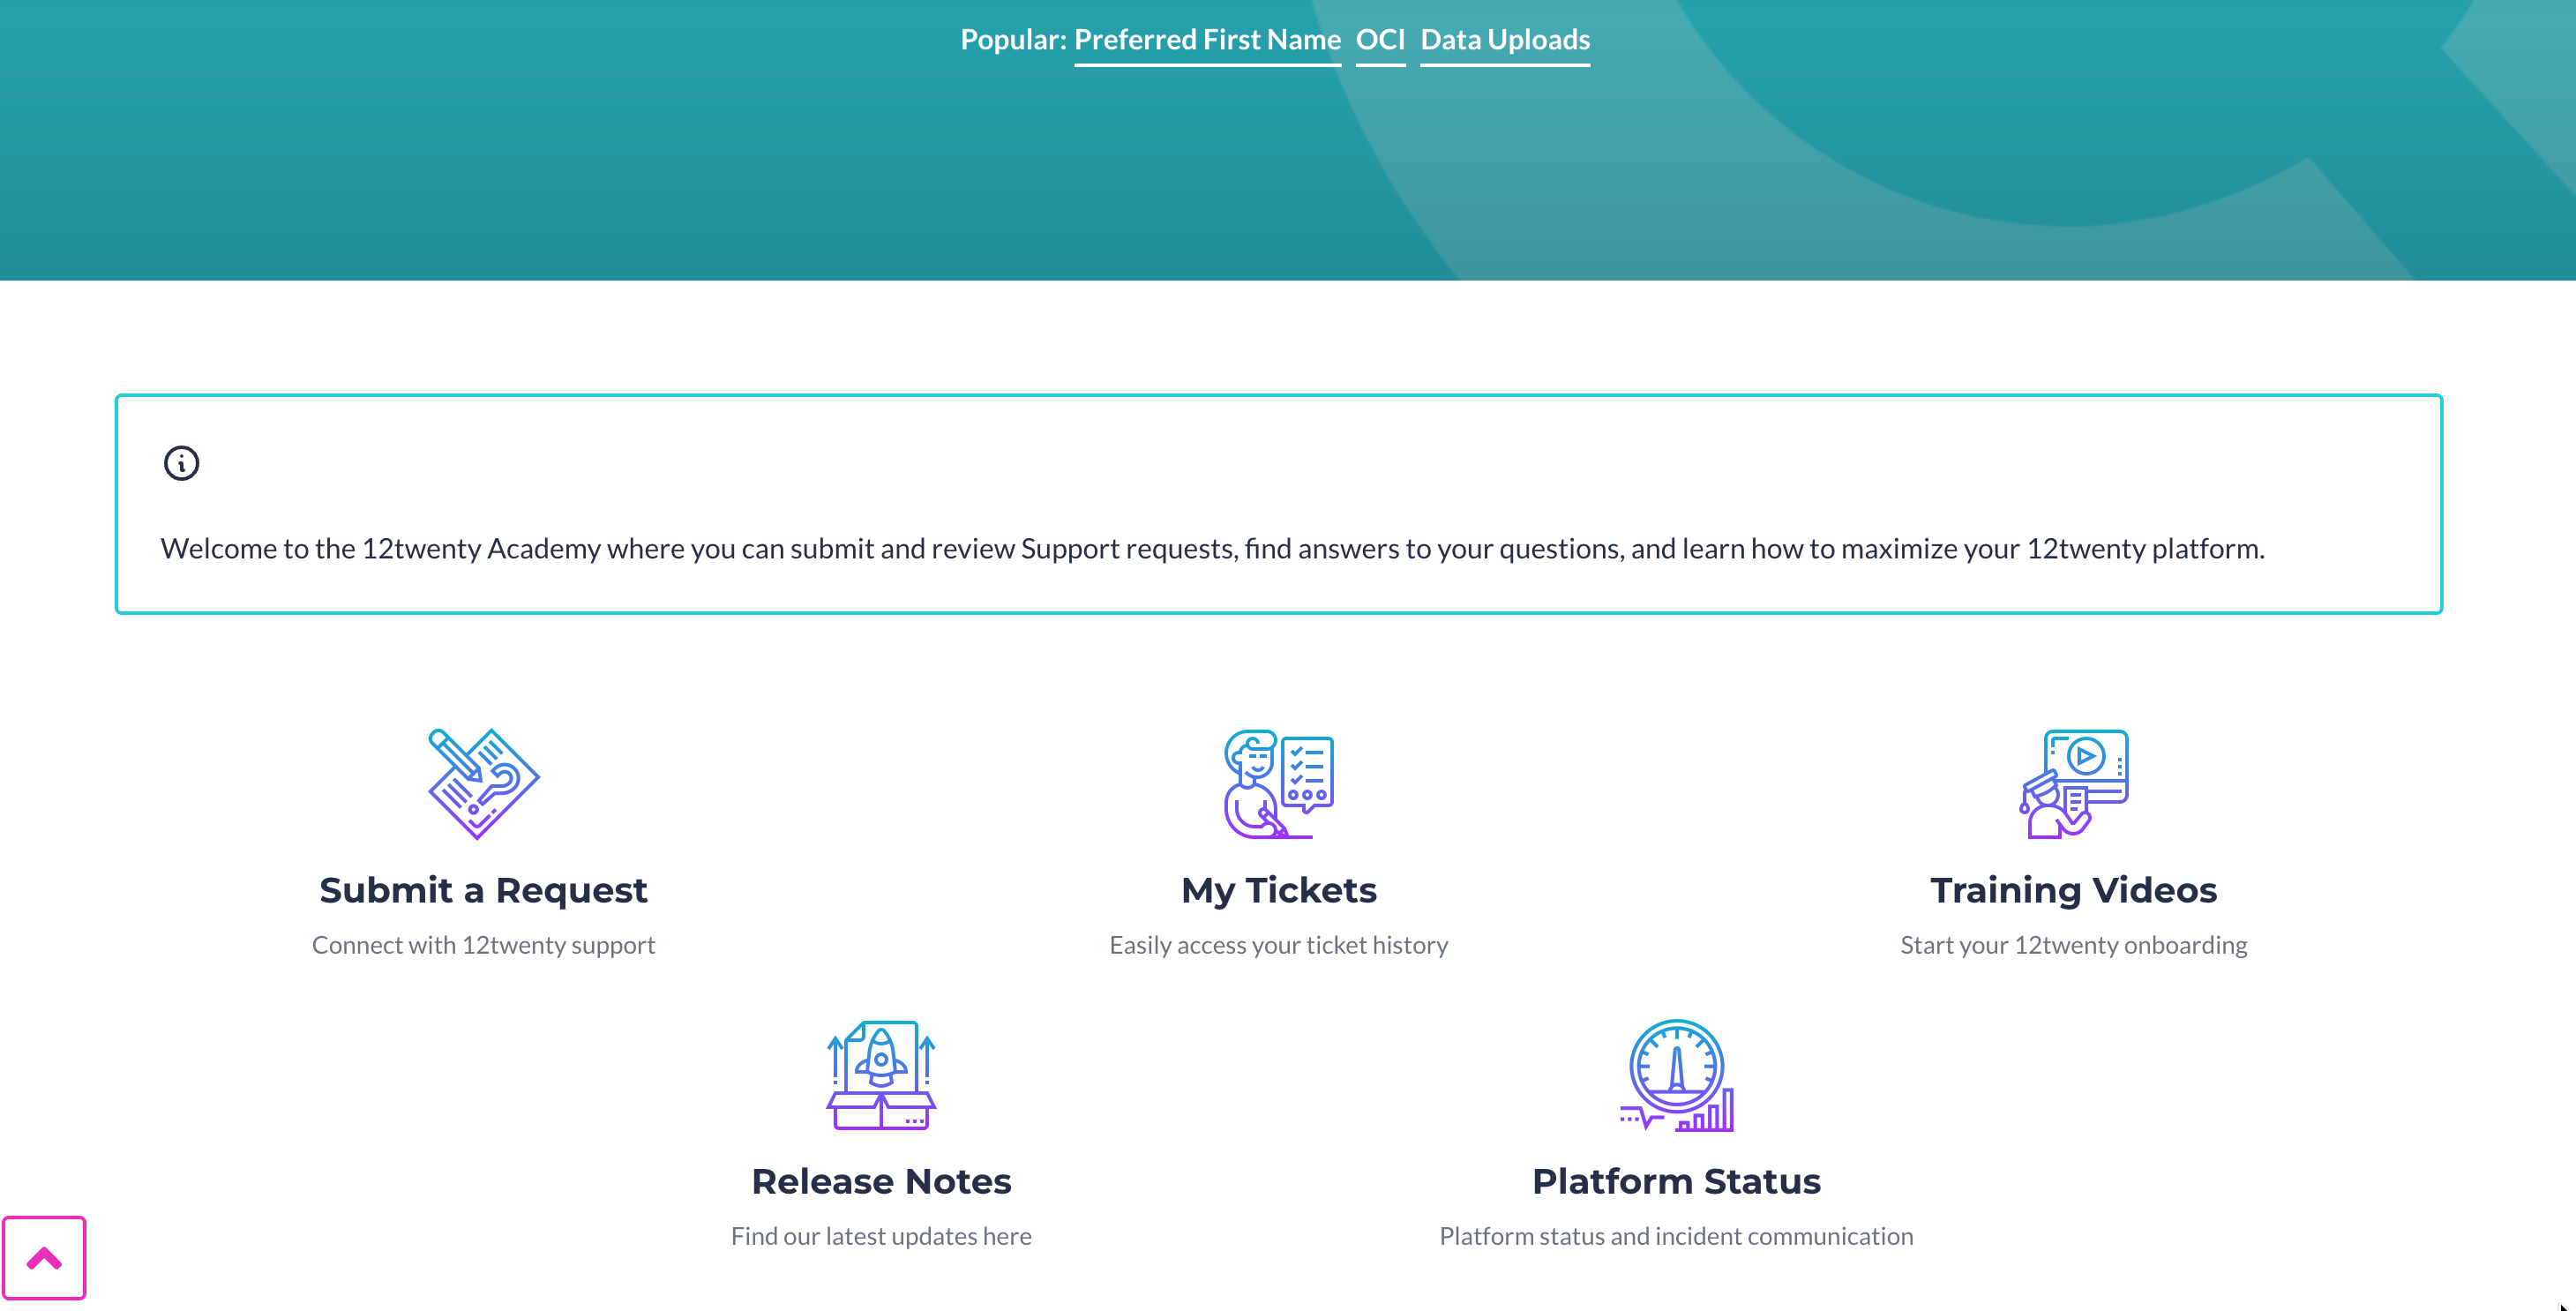Click 'Start your 12twenty onboarding' text

[2073, 945]
